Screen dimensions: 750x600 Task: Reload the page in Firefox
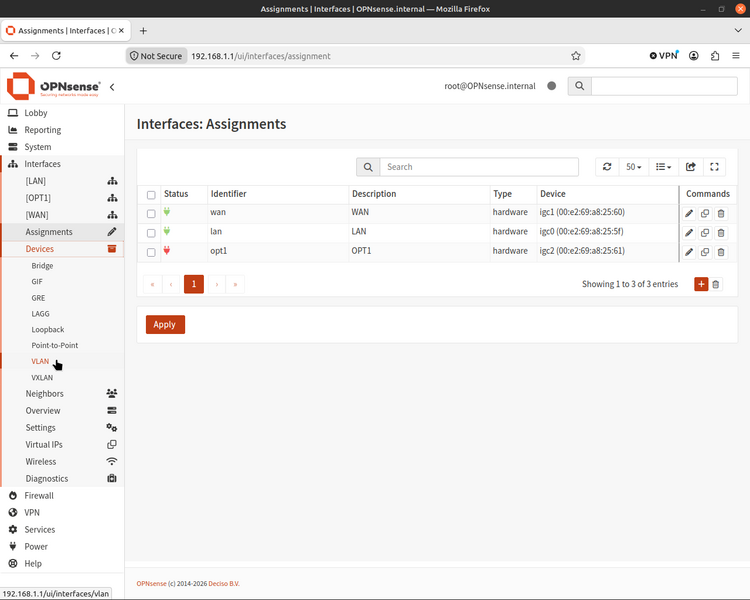(56, 56)
